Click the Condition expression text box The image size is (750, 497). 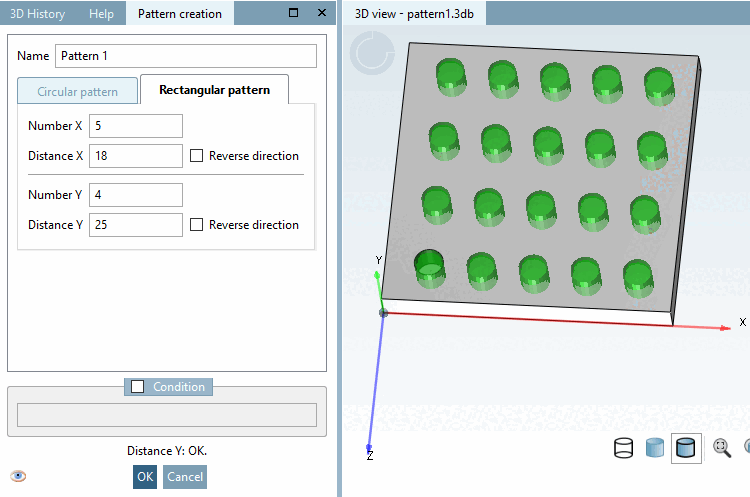click(x=167, y=415)
